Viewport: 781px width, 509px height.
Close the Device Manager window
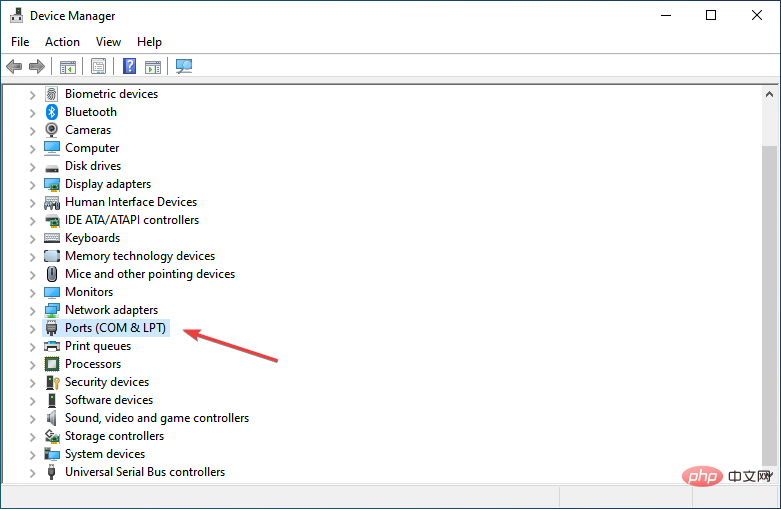[x=757, y=15]
